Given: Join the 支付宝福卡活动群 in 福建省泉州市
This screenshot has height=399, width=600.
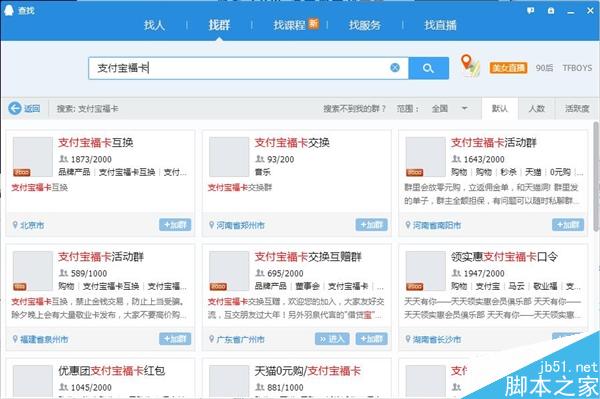Looking at the screenshot, I should coord(175,339).
